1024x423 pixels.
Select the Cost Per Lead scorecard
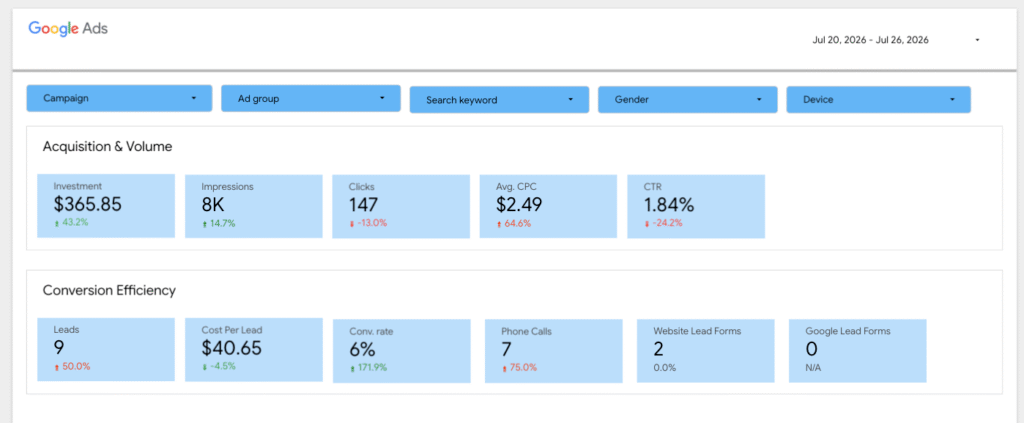click(x=253, y=349)
